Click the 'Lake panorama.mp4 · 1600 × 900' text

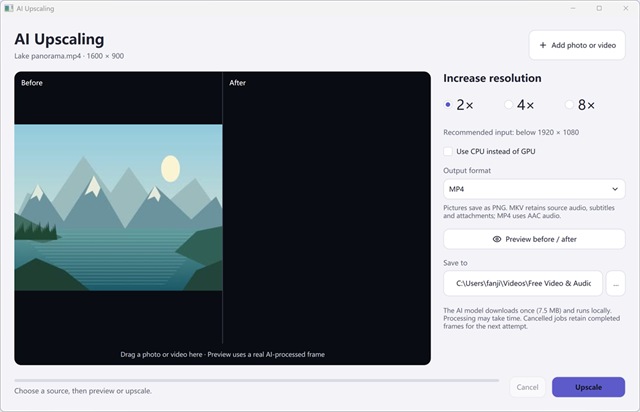pos(69,56)
